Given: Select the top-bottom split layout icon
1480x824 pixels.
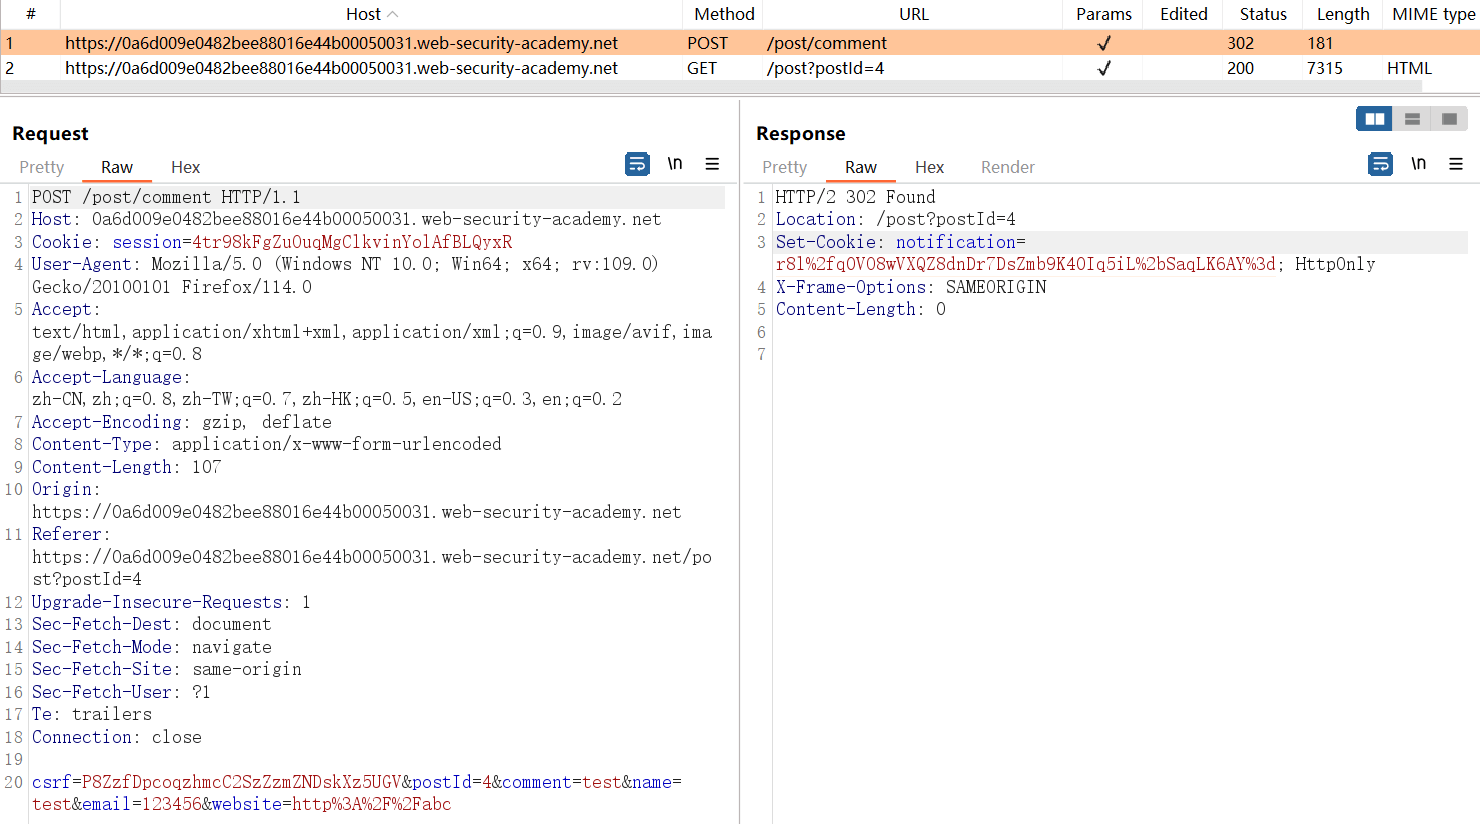Looking at the screenshot, I should tap(1412, 119).
